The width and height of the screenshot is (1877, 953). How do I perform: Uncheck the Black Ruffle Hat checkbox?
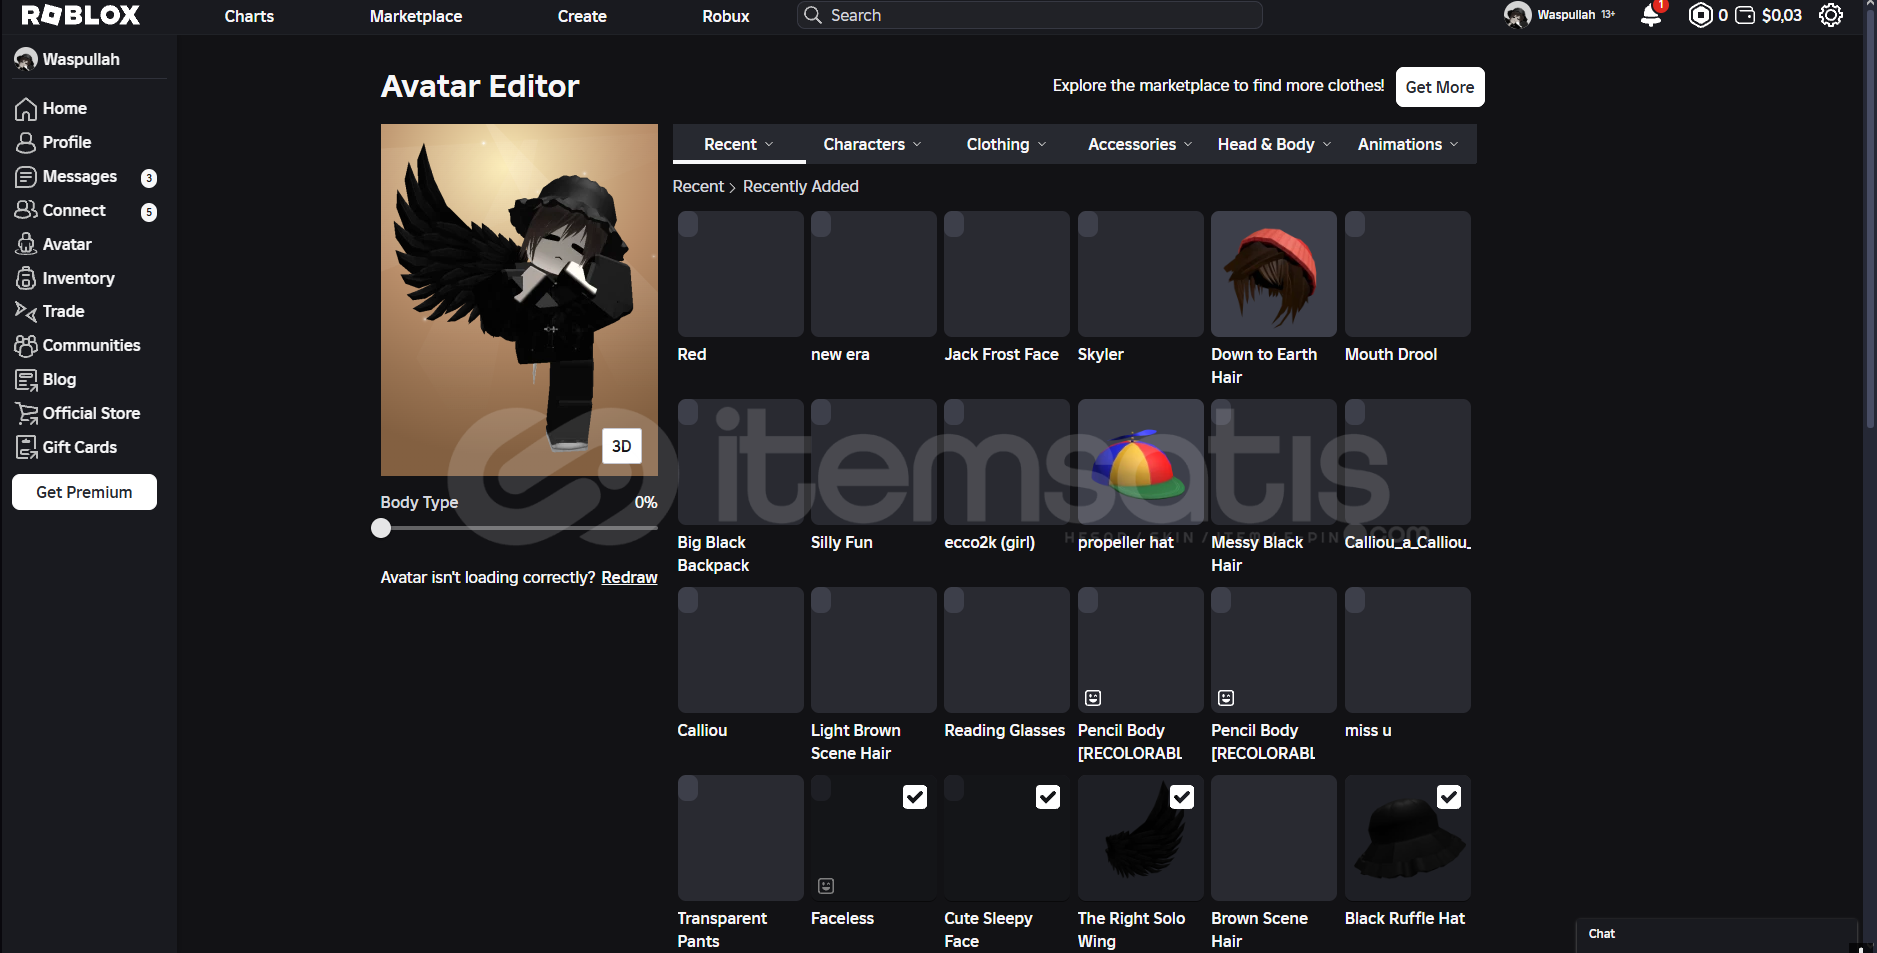tap(1449, 797)
